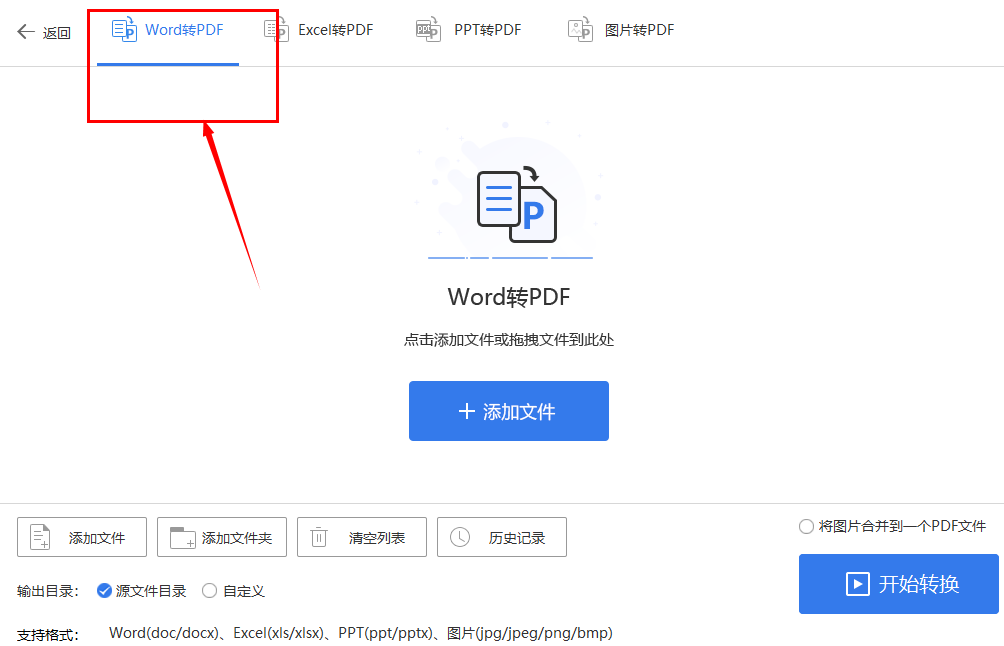Image resolution: width=1004 pixels, height=646 pixels.
Task: Enable 将图片合并到一个PDF文件 option
Action: (805, 526)
